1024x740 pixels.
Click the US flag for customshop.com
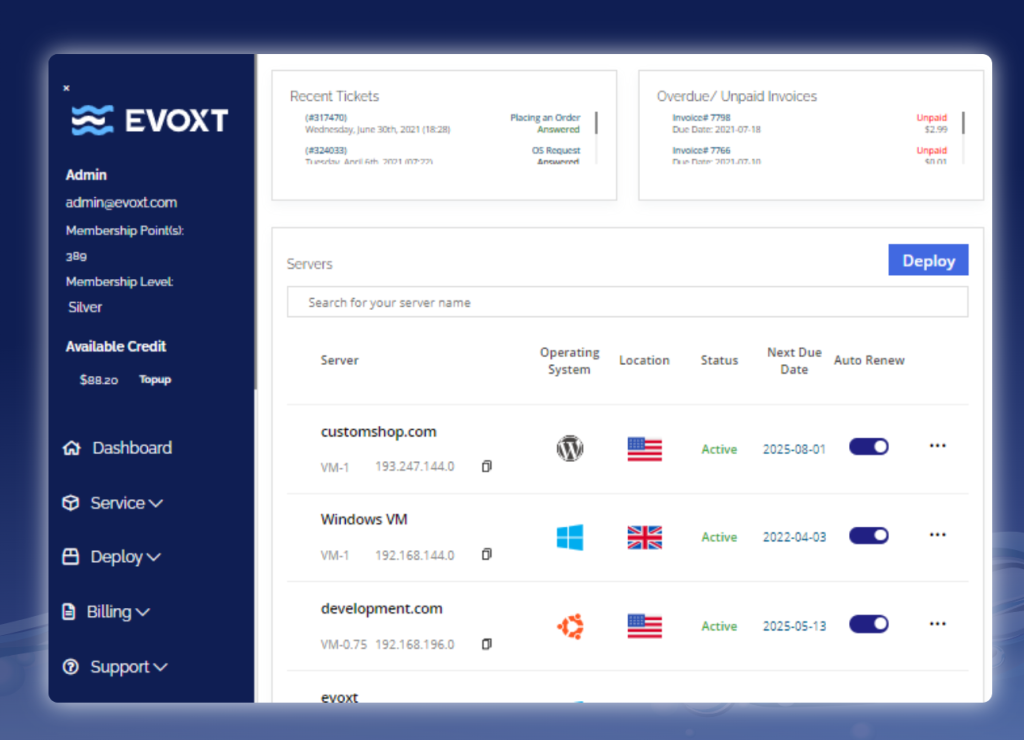645,449
